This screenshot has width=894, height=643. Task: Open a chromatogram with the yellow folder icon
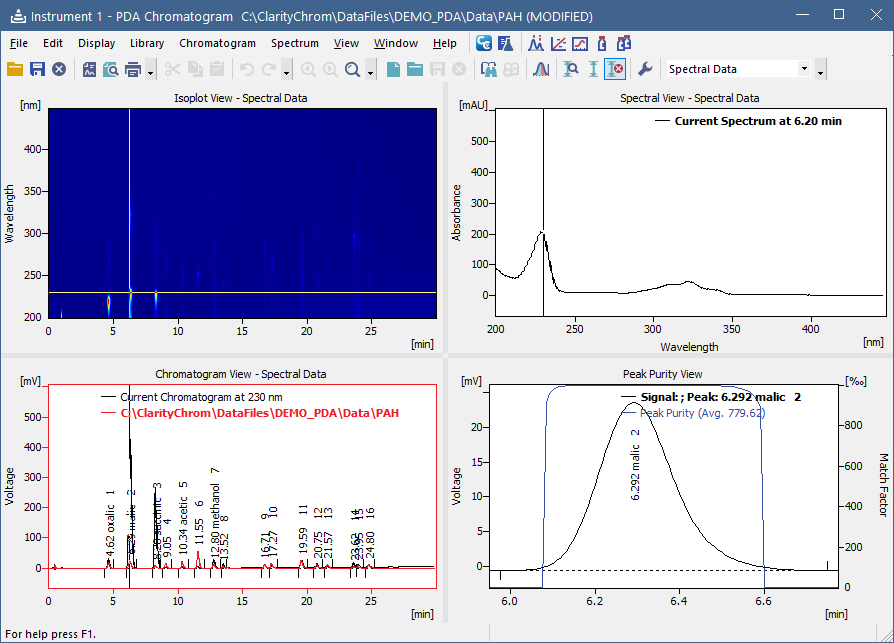tap(14, 70)
